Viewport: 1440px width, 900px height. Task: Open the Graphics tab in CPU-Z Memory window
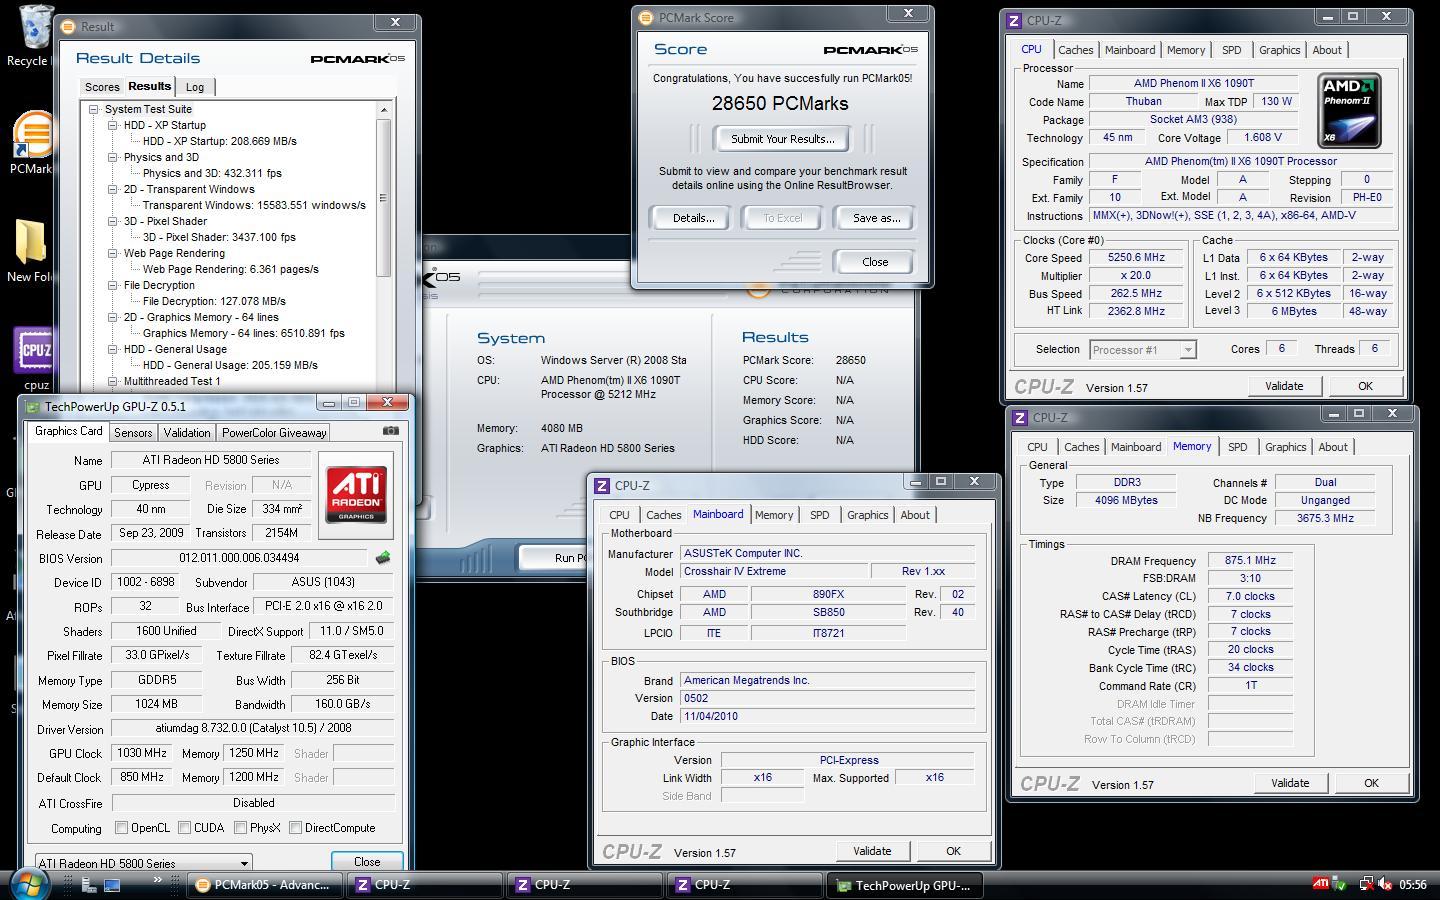coord(1285,447)
